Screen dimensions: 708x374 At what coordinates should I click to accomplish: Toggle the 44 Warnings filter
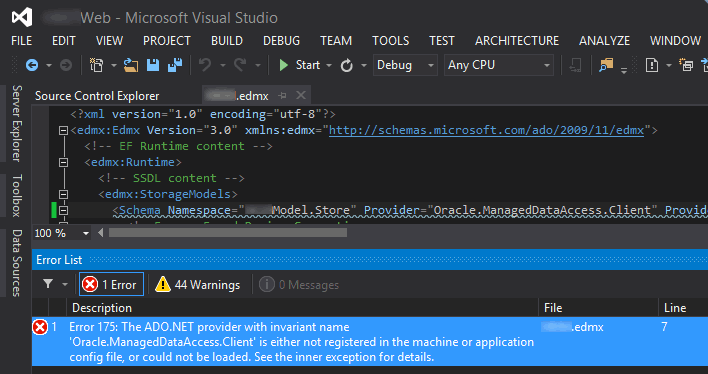click(x=197, y=285)
